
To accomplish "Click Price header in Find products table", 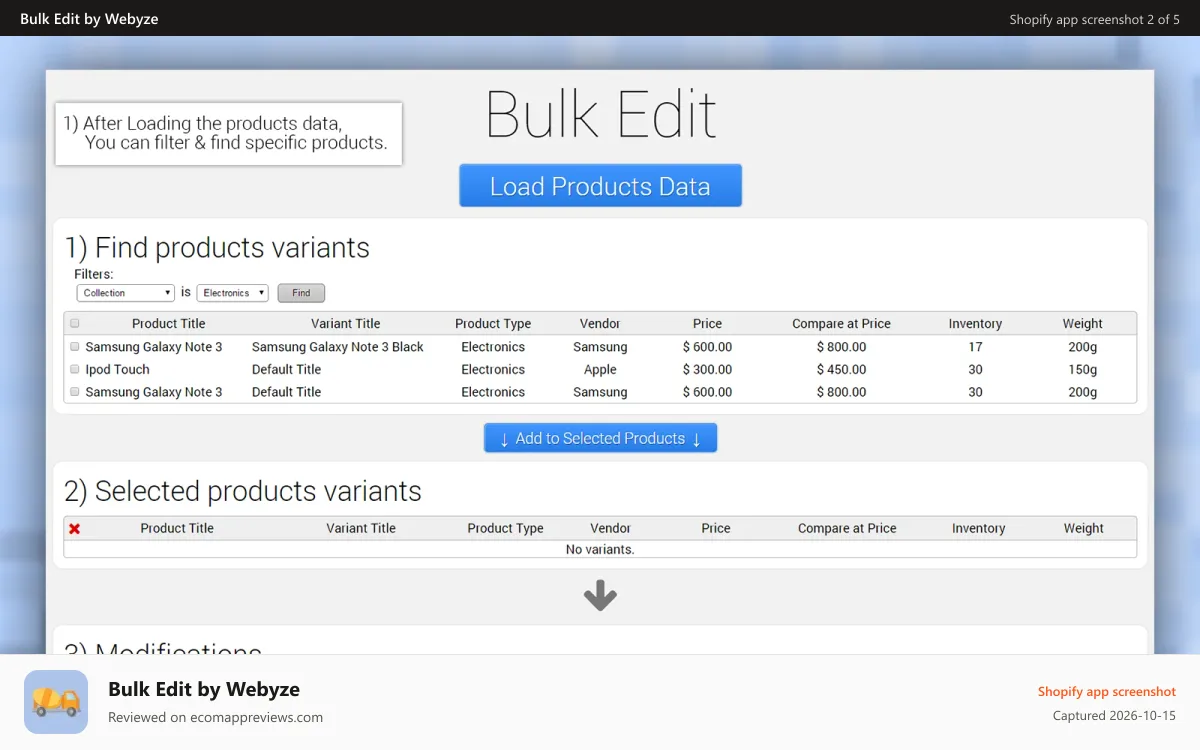I will pyautogui.click(x=707, y=323).
